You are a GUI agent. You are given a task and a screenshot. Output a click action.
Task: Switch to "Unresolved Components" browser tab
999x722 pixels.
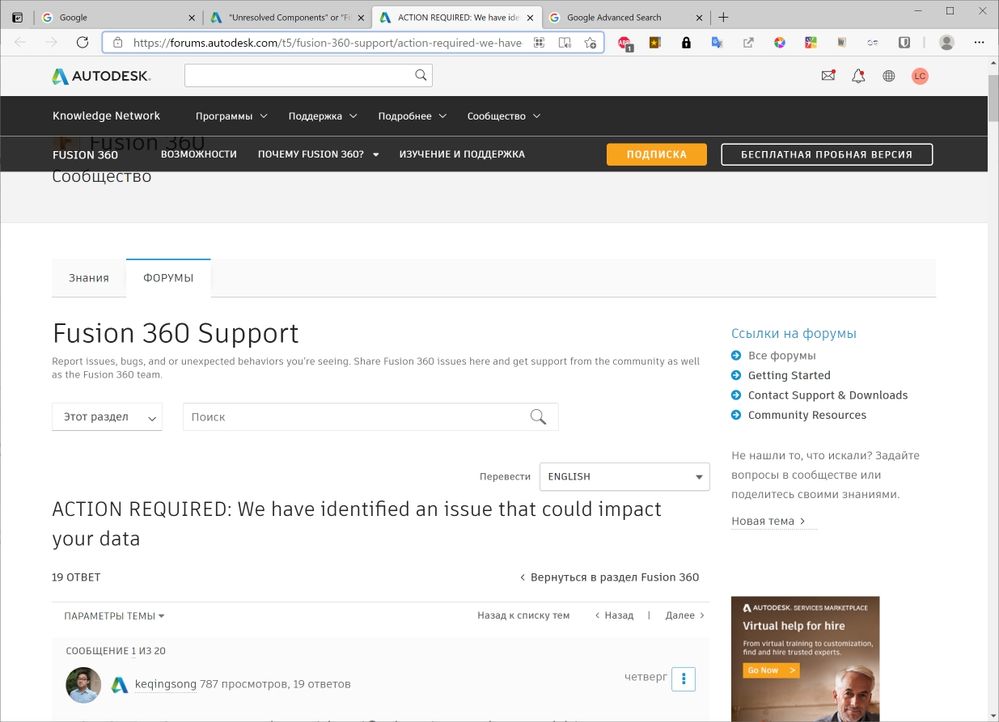click(287, 18)
